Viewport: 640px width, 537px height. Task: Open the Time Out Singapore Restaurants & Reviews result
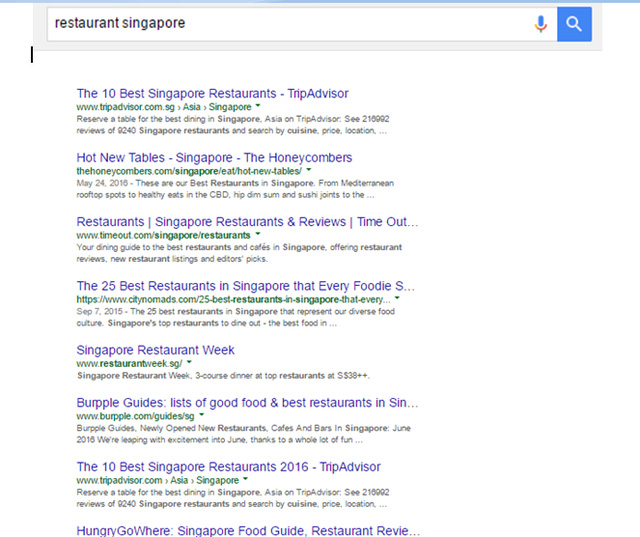(247, 222)
